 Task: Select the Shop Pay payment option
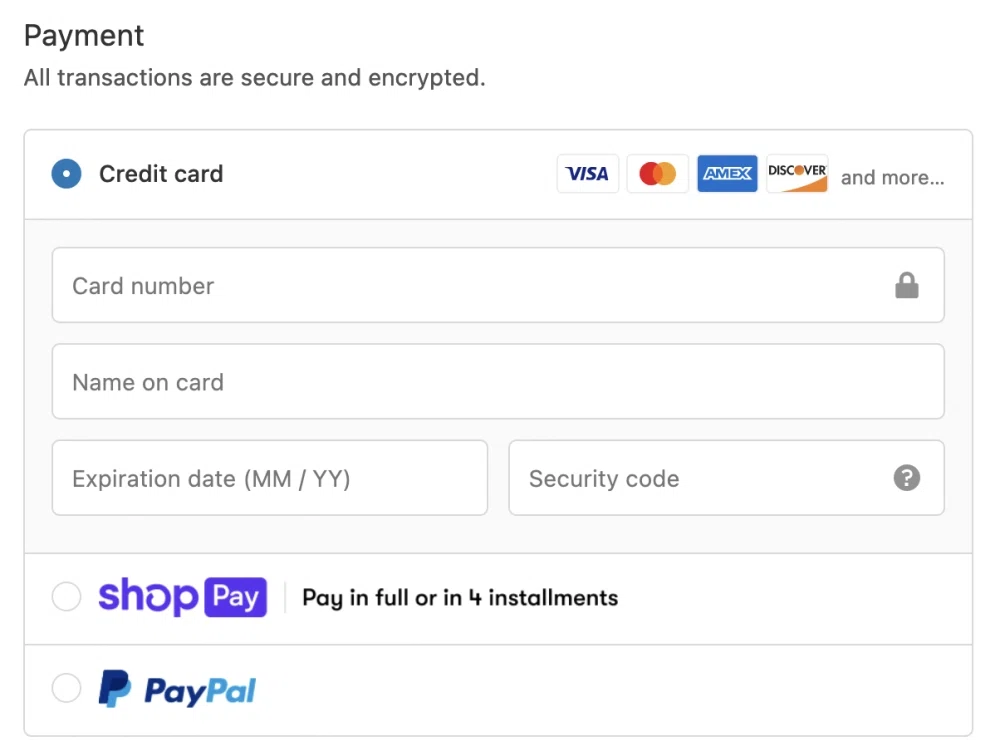pyautogui.click(x=66, y=596)
